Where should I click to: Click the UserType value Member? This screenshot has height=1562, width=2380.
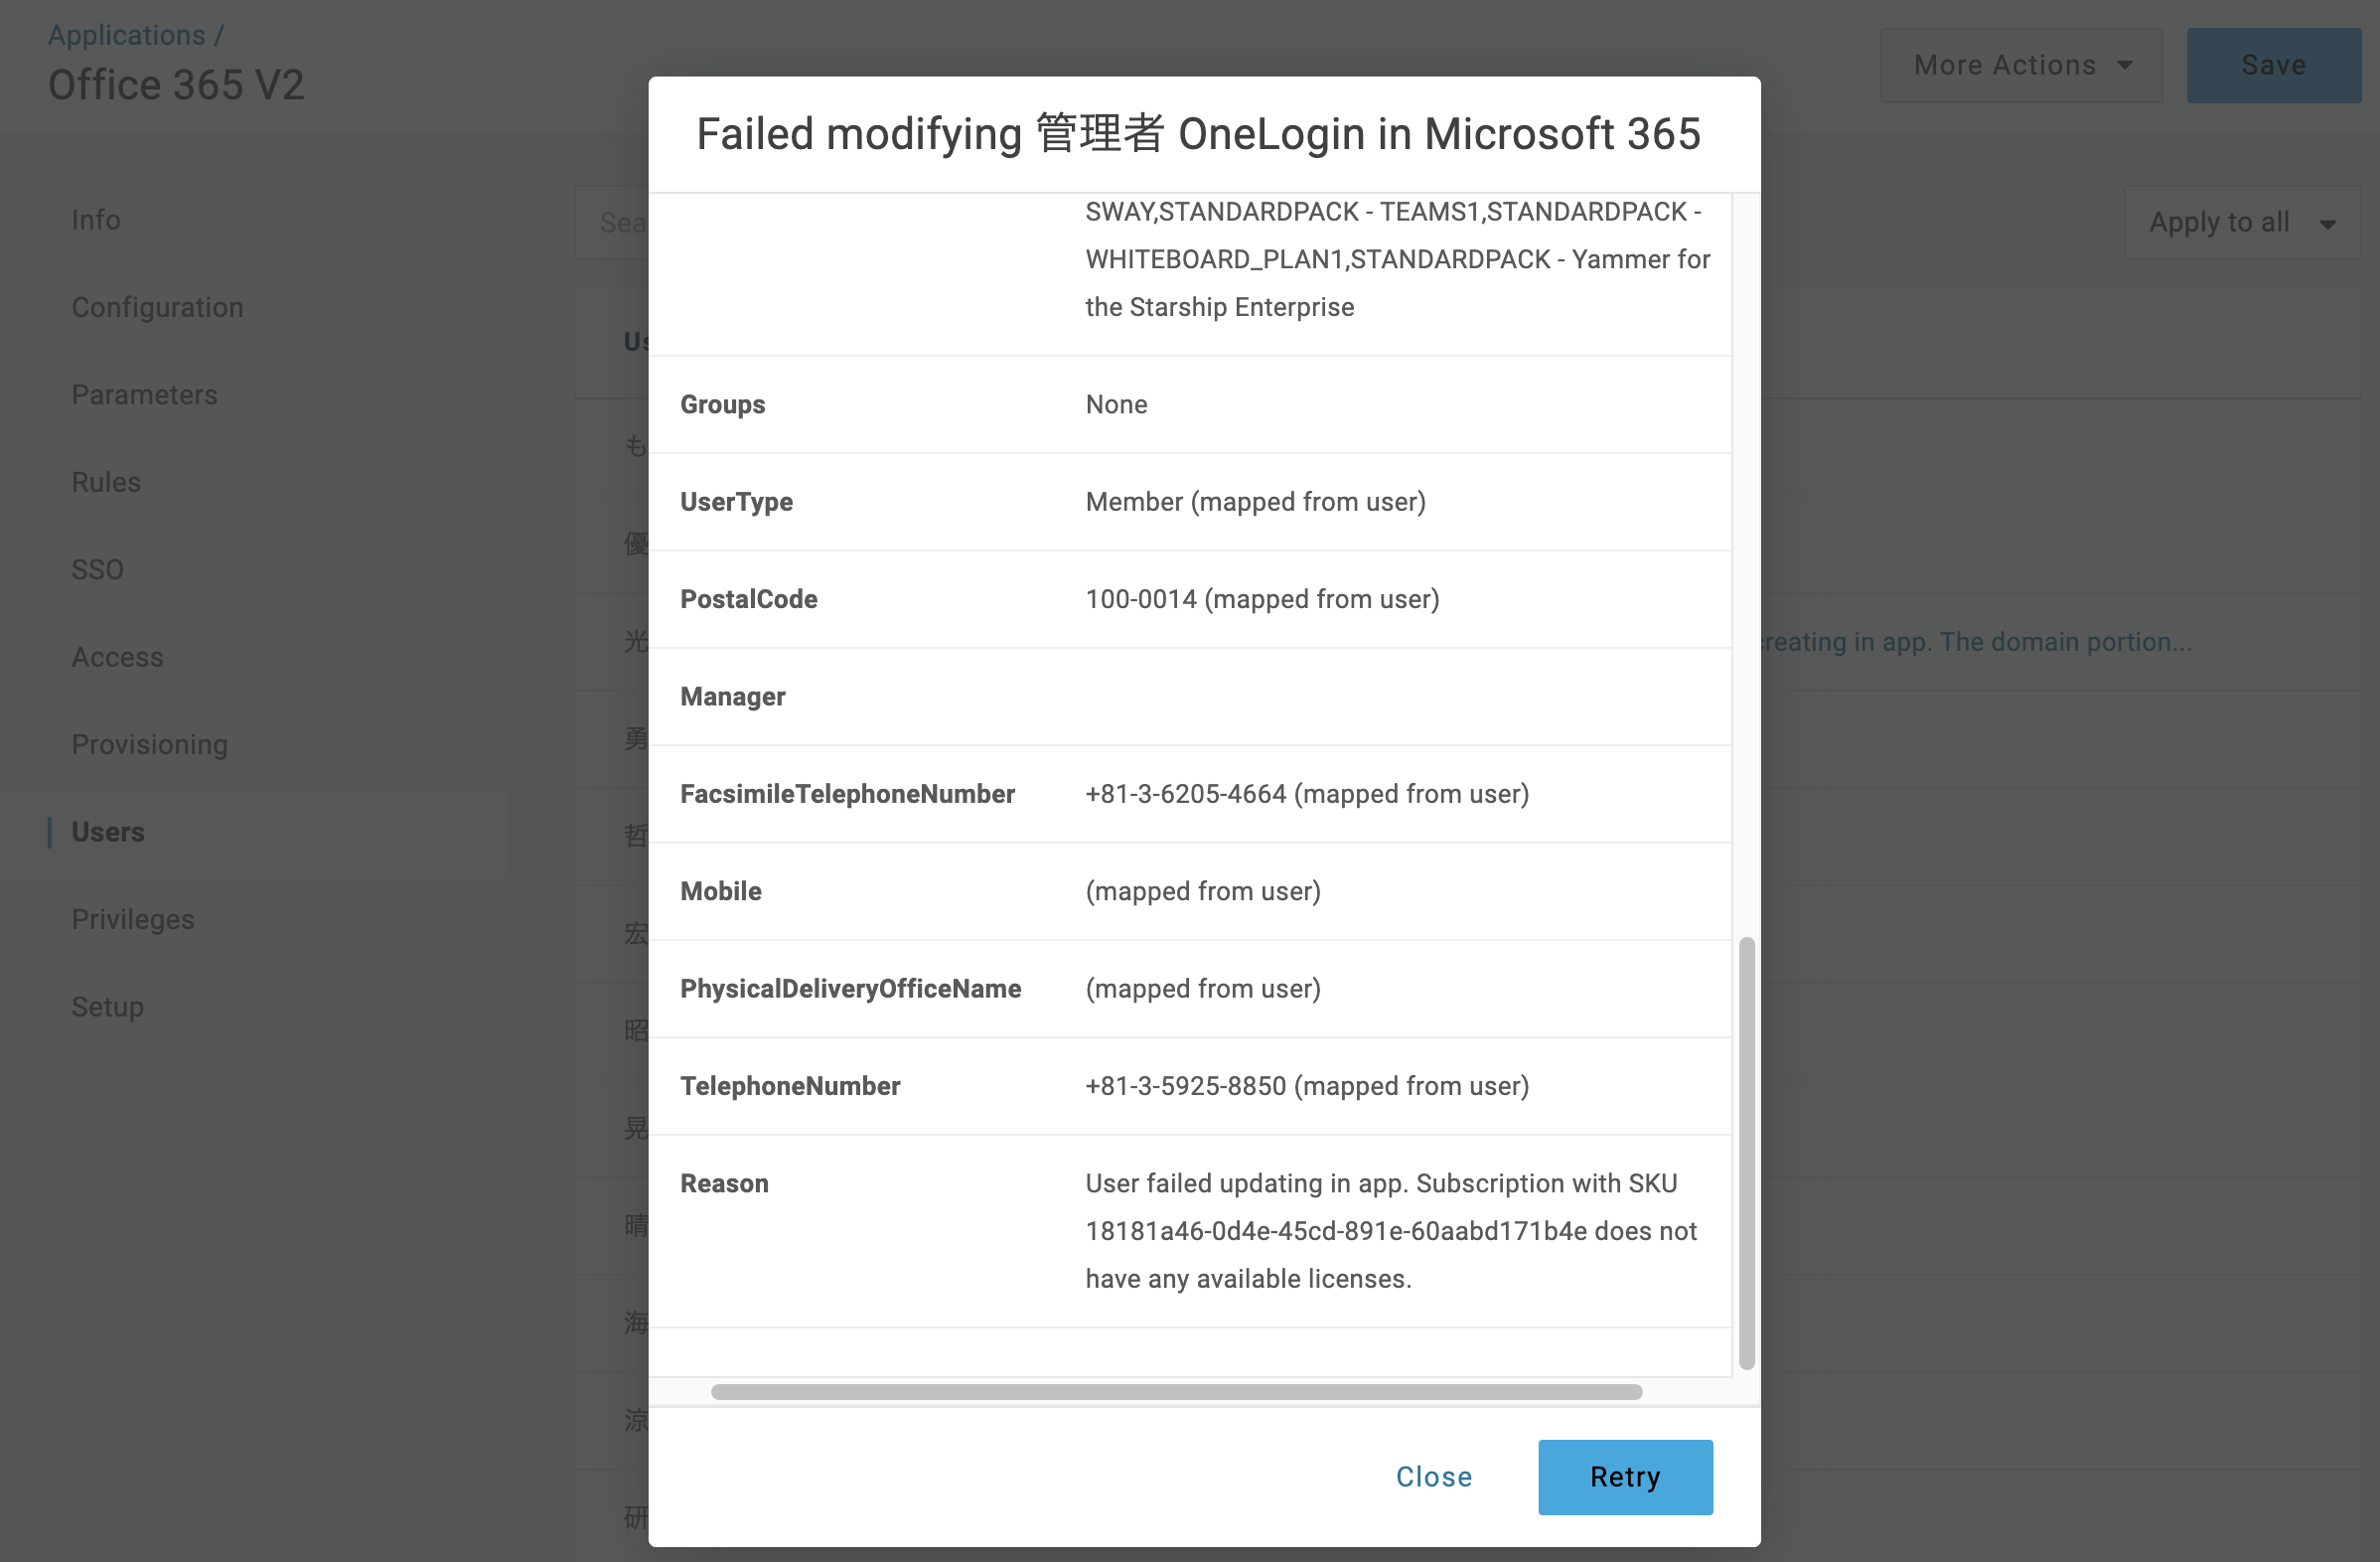click(x=1134, y=501)
